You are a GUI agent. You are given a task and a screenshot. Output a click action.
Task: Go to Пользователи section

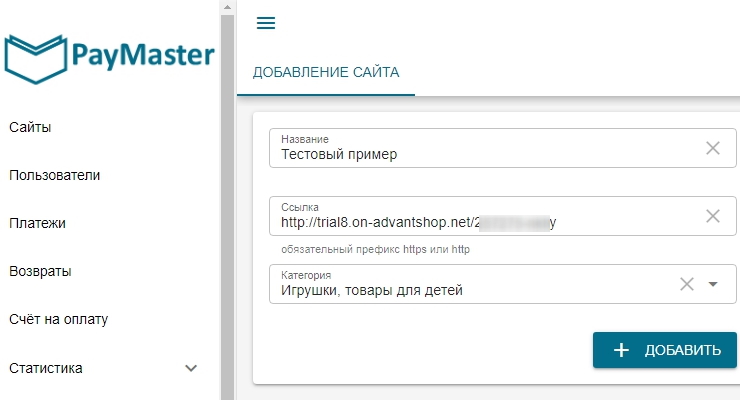tap(54, 175)
